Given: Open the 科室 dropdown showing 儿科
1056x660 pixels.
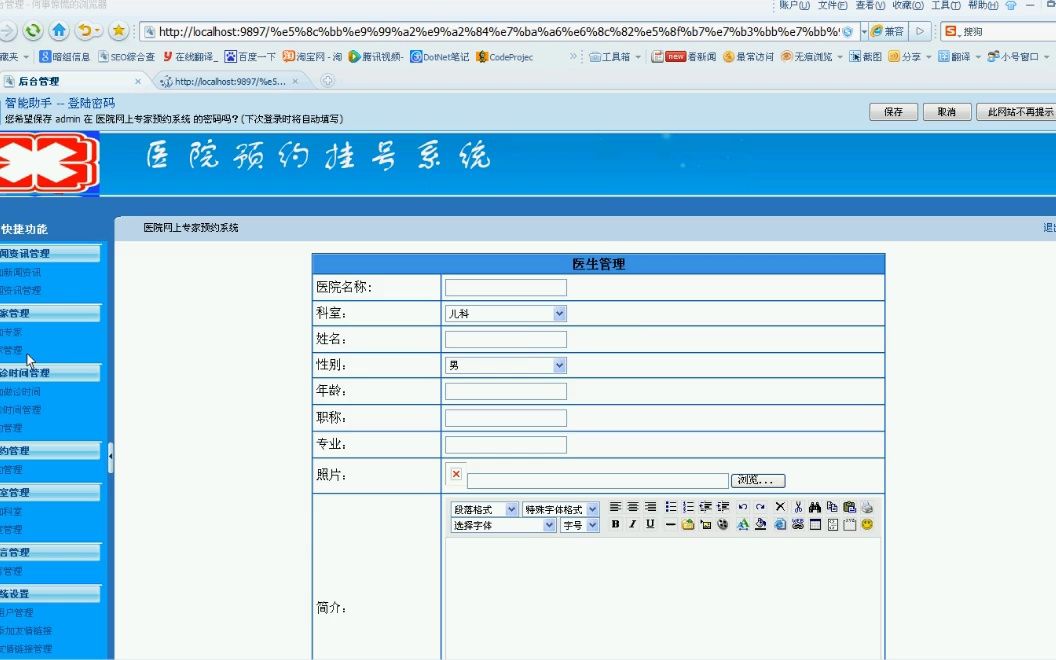Looking at the screenshot, I should [x=506, y=313].
